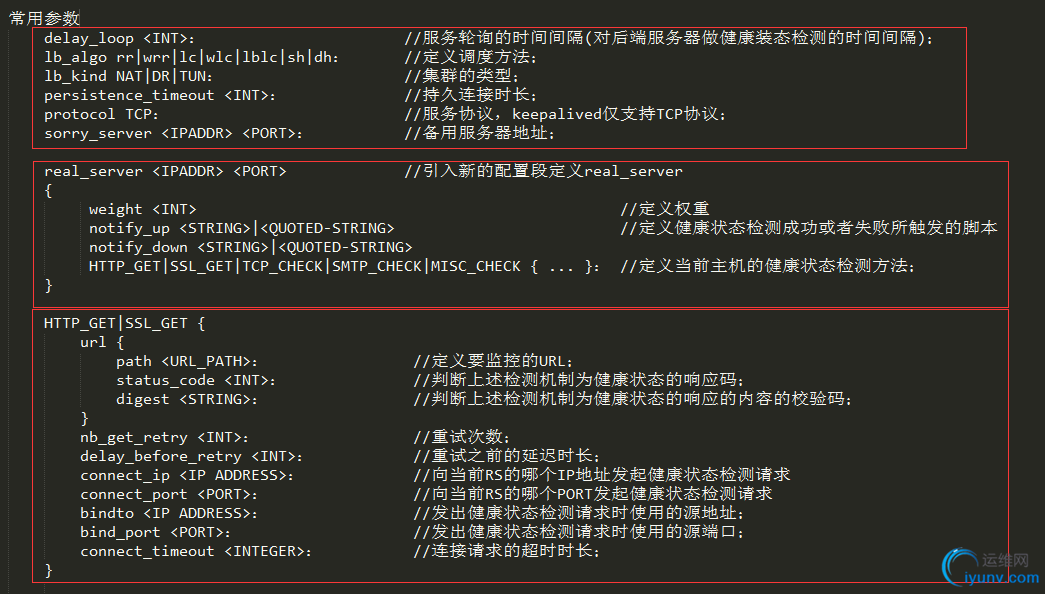1045x594 pixels.
Task: Click the nb_get_retry <INT> parameter
Action: point(164,437)
